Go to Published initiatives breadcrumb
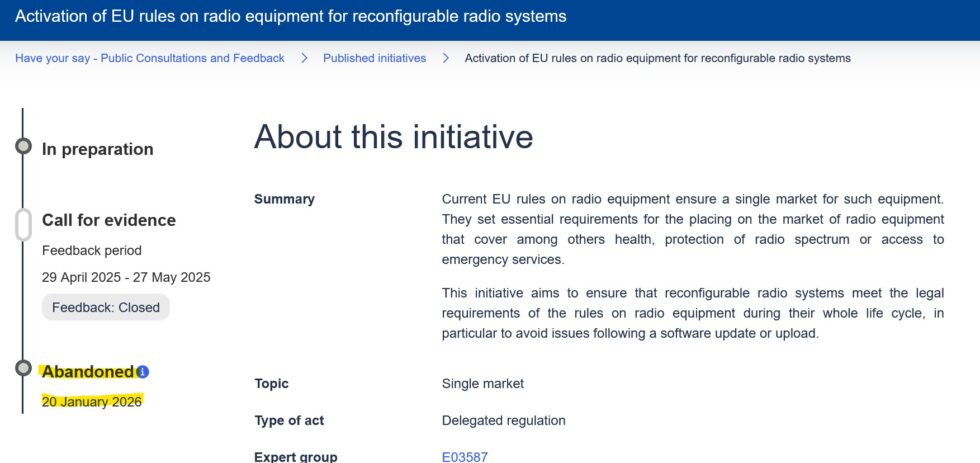The width and height of the screenshot is (980, 463). click(374, 58)
